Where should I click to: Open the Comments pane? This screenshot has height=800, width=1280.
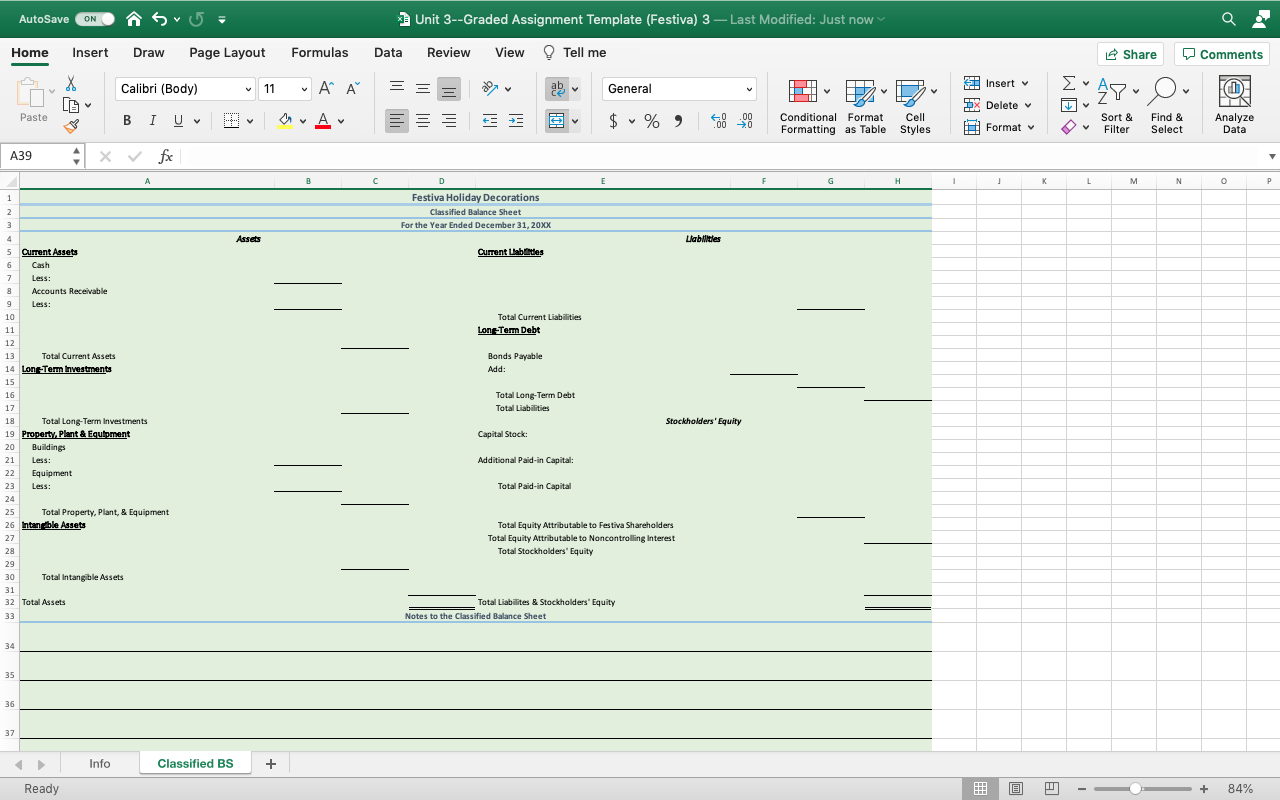[1222, 54]
